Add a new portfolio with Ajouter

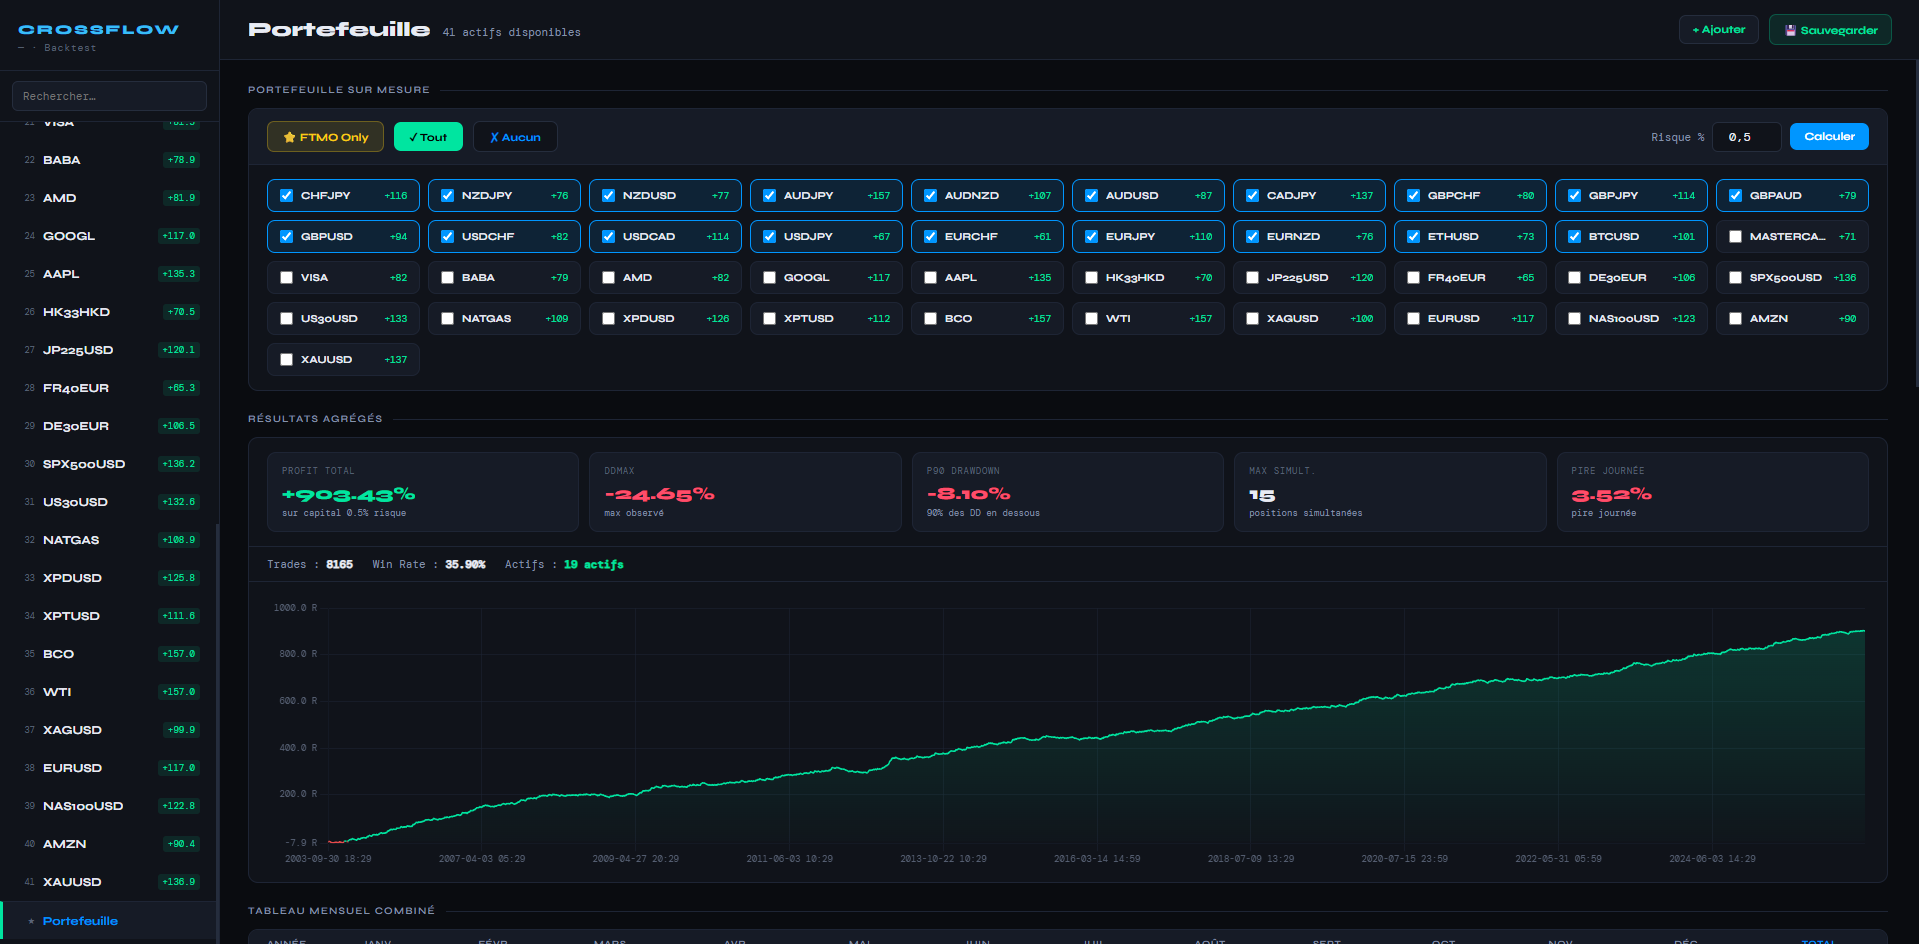click(x=1718, y=30)
